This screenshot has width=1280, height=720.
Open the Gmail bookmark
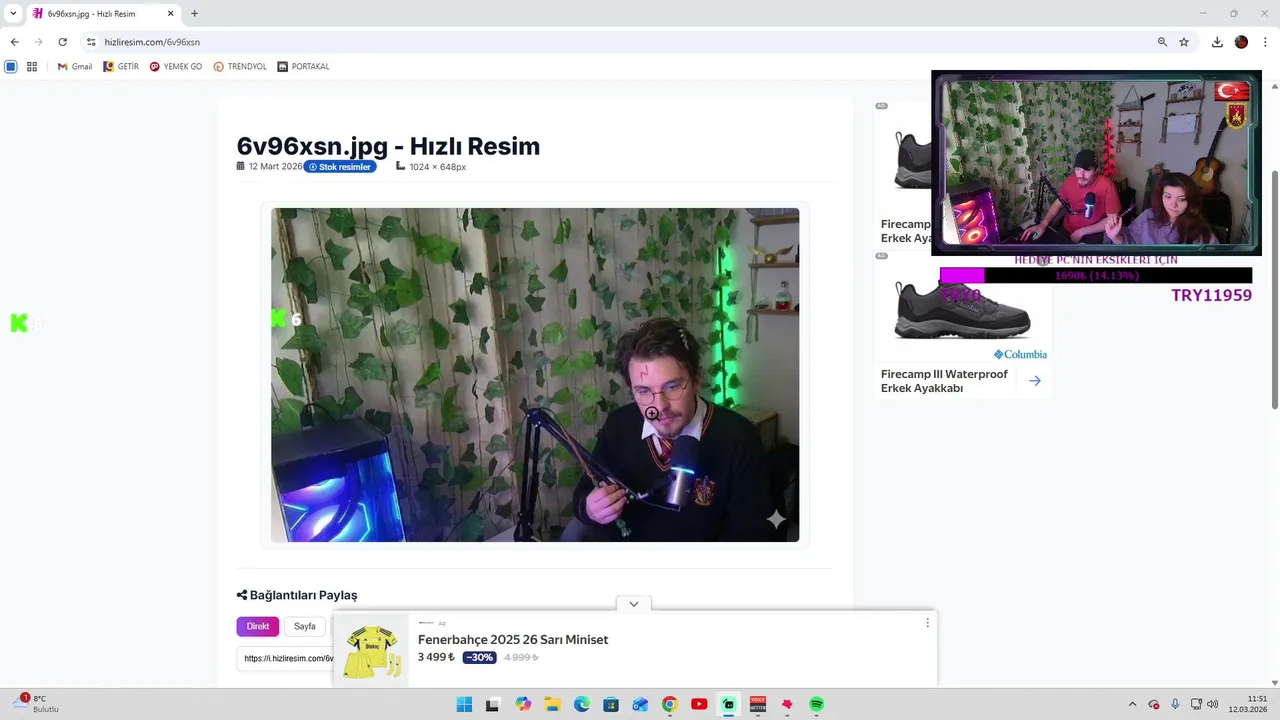(75, 67)
